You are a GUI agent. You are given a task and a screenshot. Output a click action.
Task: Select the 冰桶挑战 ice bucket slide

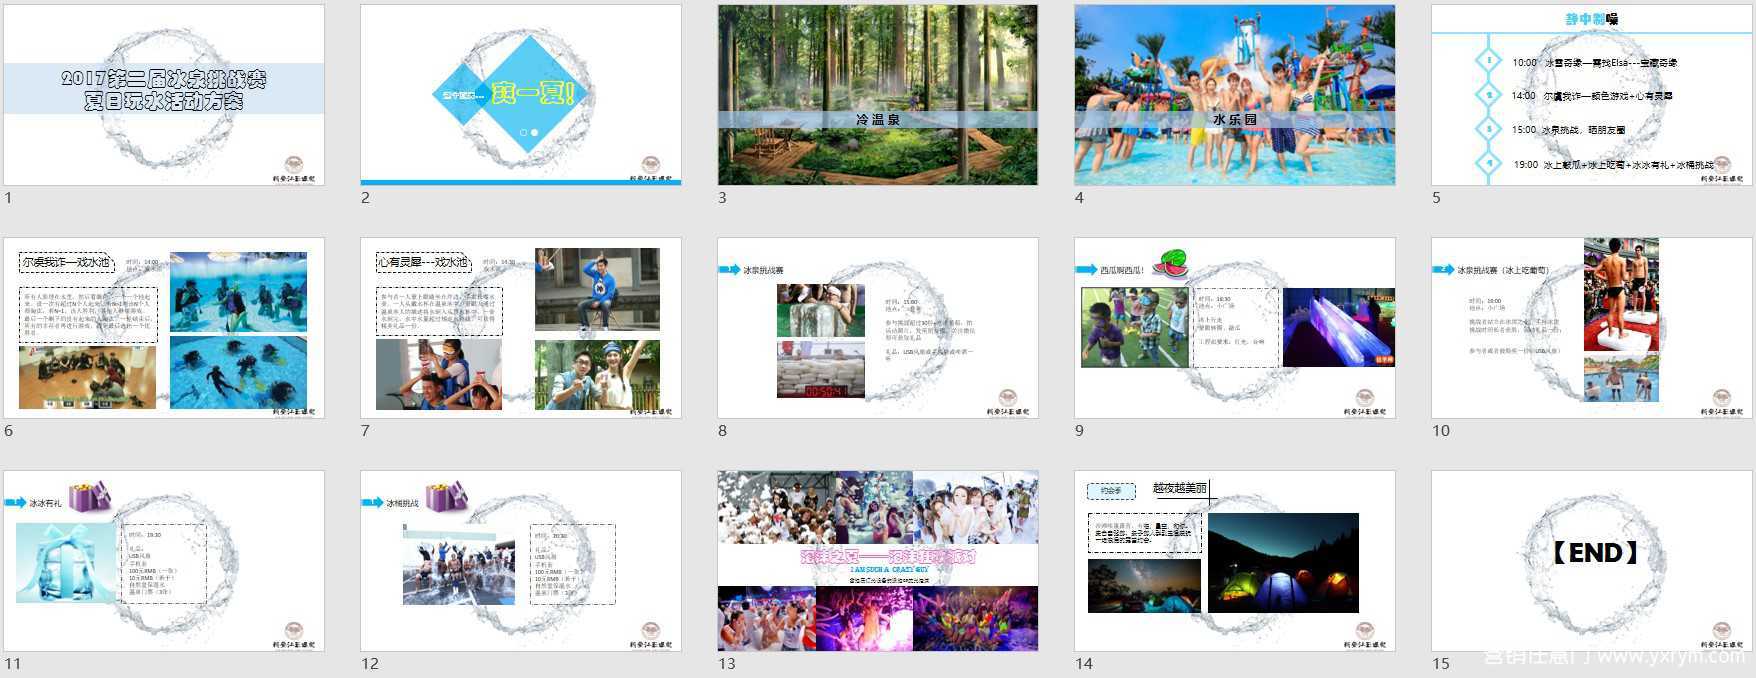coord(521,561)
